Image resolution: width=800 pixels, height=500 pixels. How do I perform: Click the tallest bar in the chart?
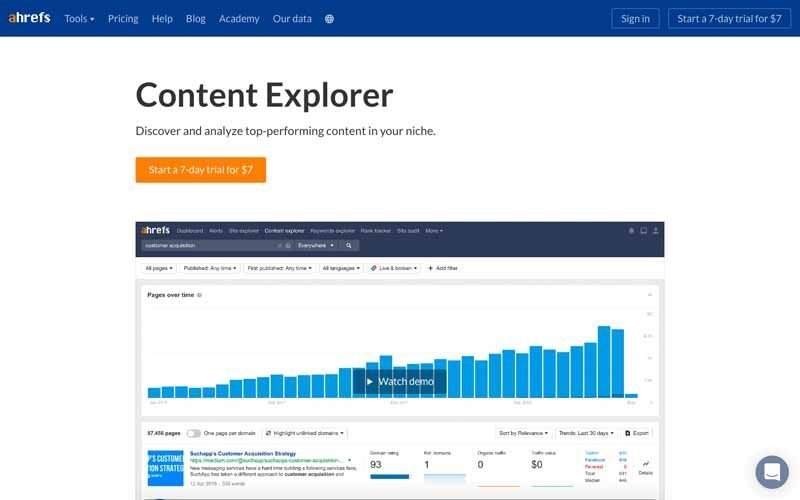pyautogui.click(x=604, y=362)
